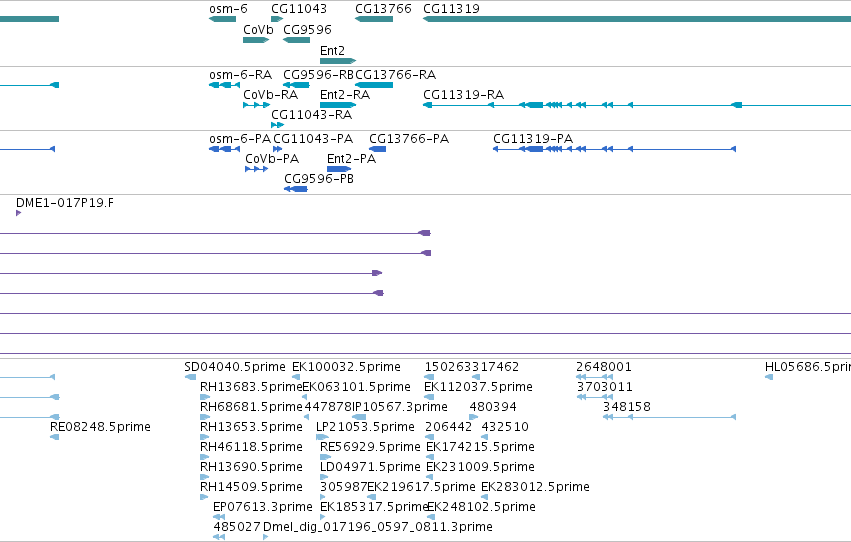Select the EK174215.5prime EST
This screenshot has width=851, height=542.
pyautogui.click(x=430, y=457)
